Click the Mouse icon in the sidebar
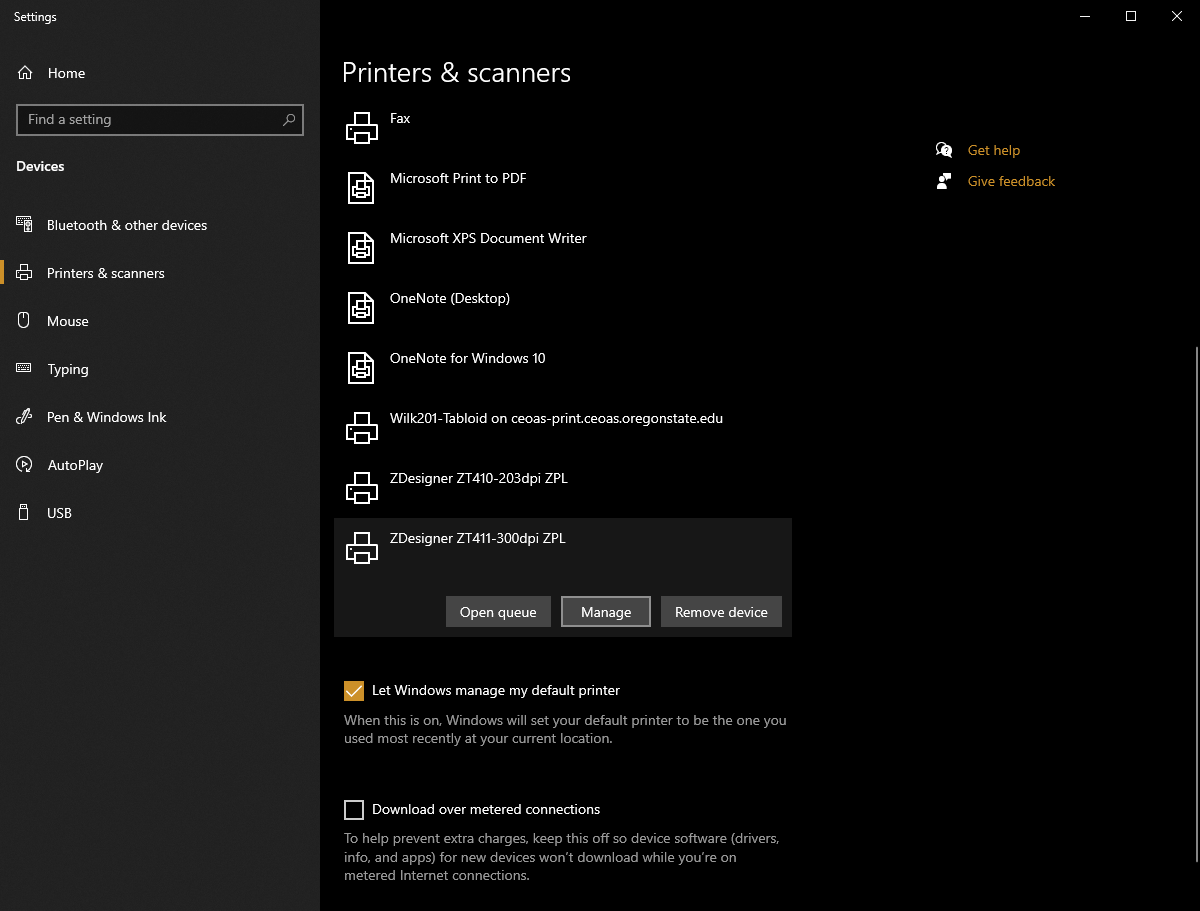Viewport: 1200px width, 911px height. 25,321
